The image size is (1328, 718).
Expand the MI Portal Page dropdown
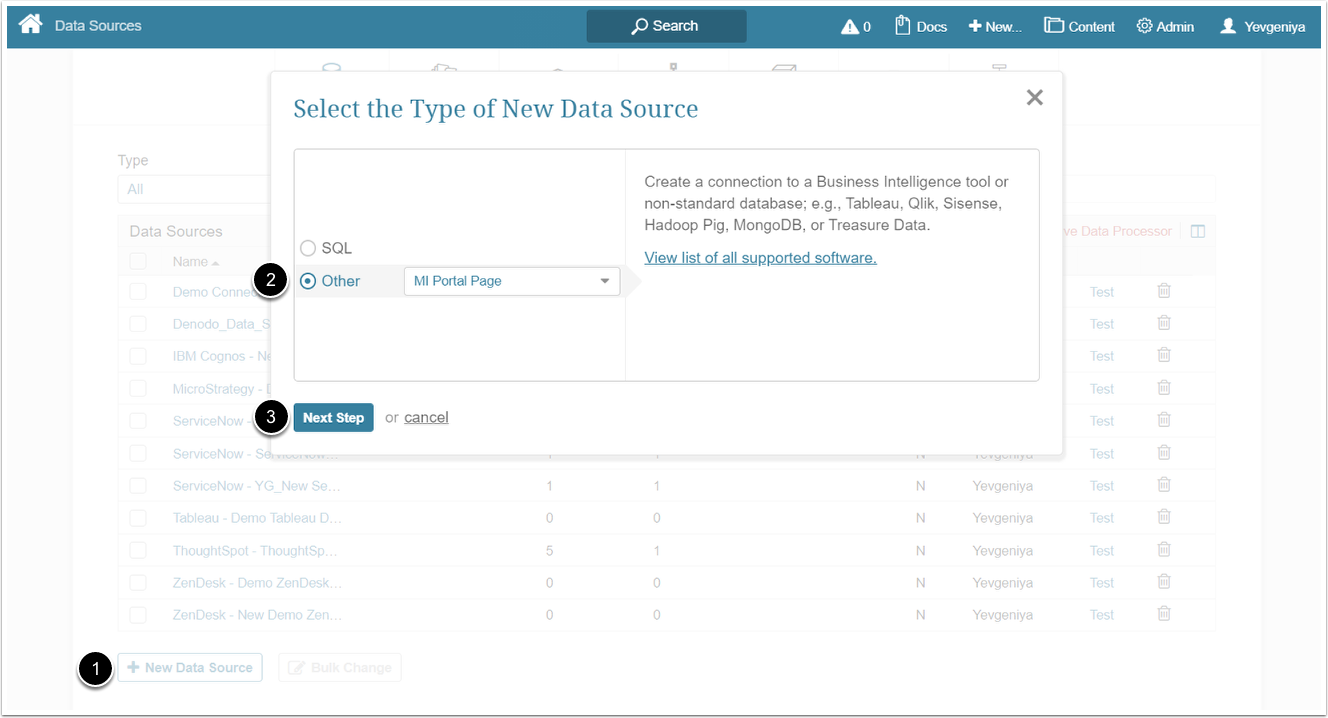pyautogui.click(x=511, y=281)
